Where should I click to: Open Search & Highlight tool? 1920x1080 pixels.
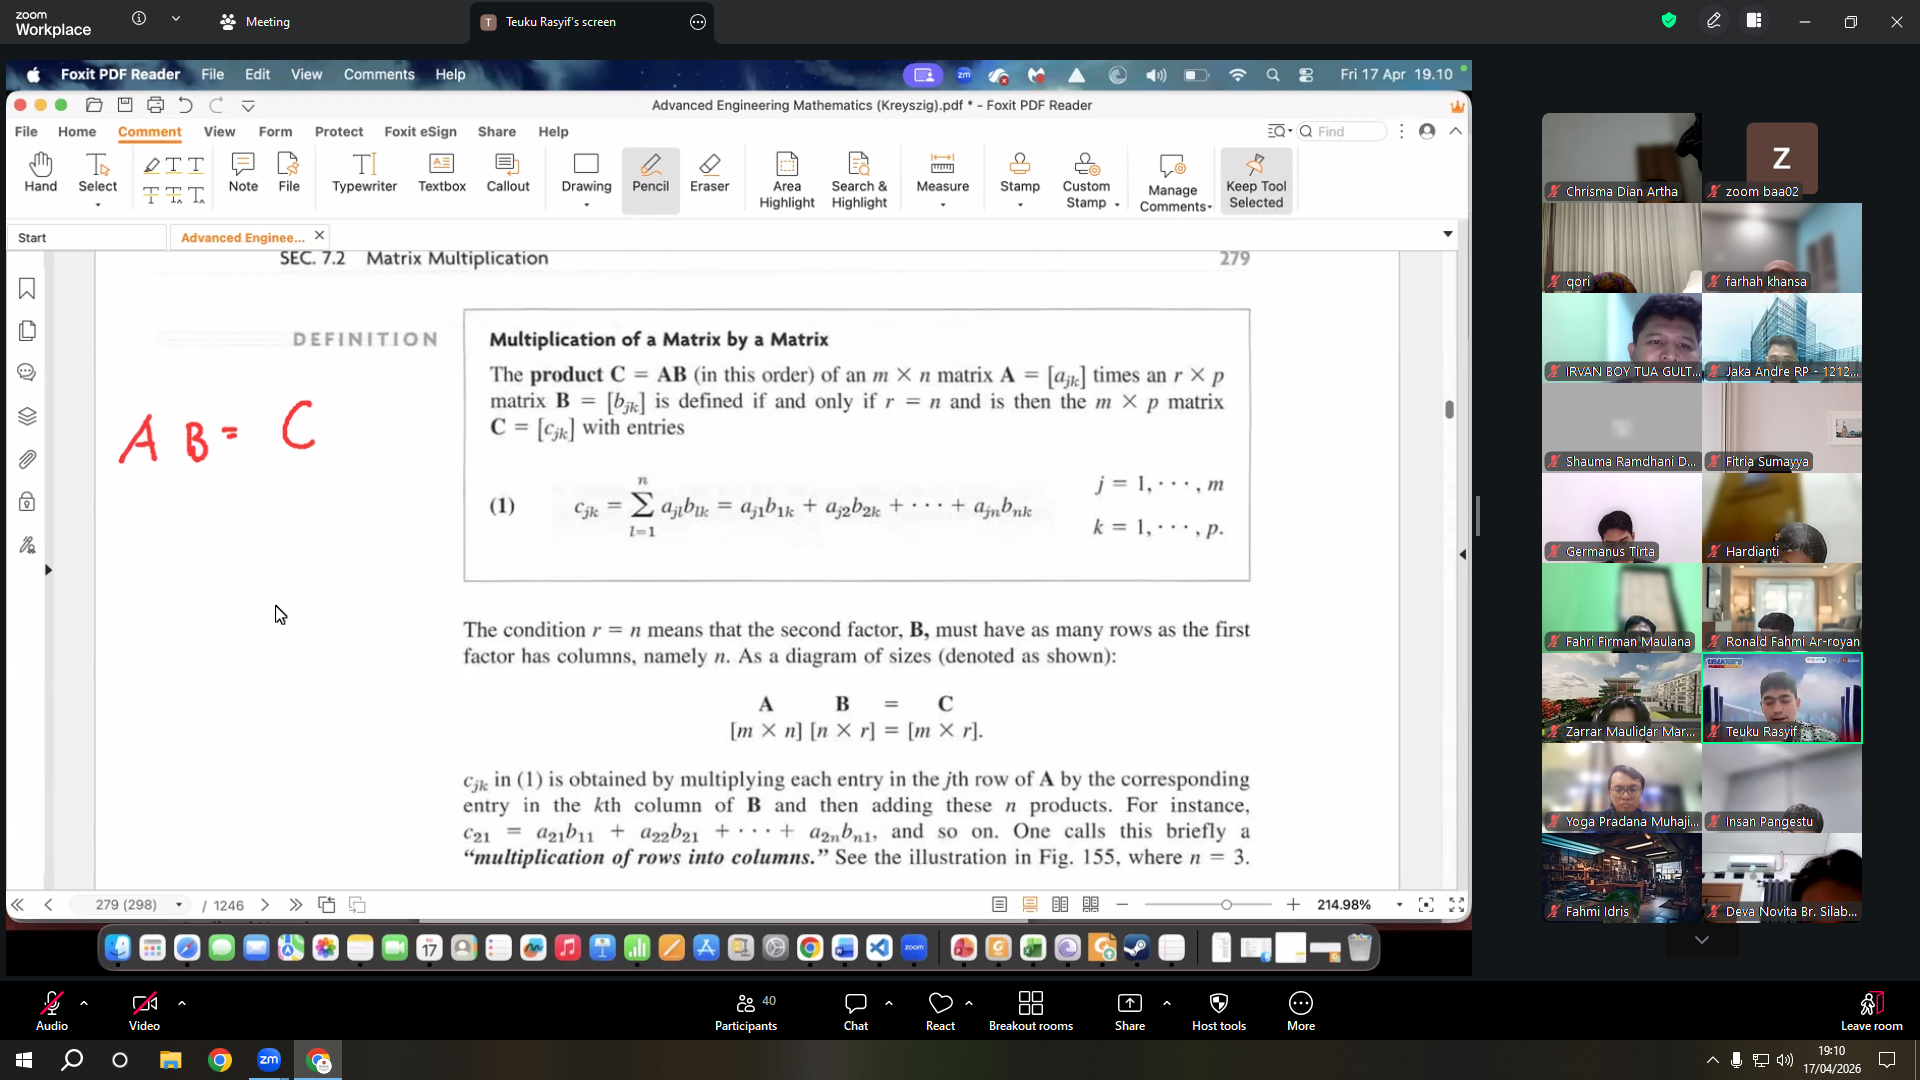click(x=859, y=180)
